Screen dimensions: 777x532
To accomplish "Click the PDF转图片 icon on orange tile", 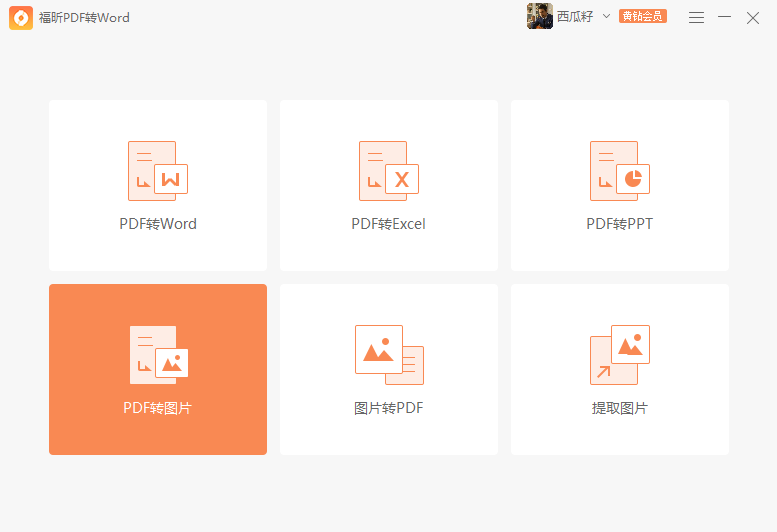I will [158, 355].
